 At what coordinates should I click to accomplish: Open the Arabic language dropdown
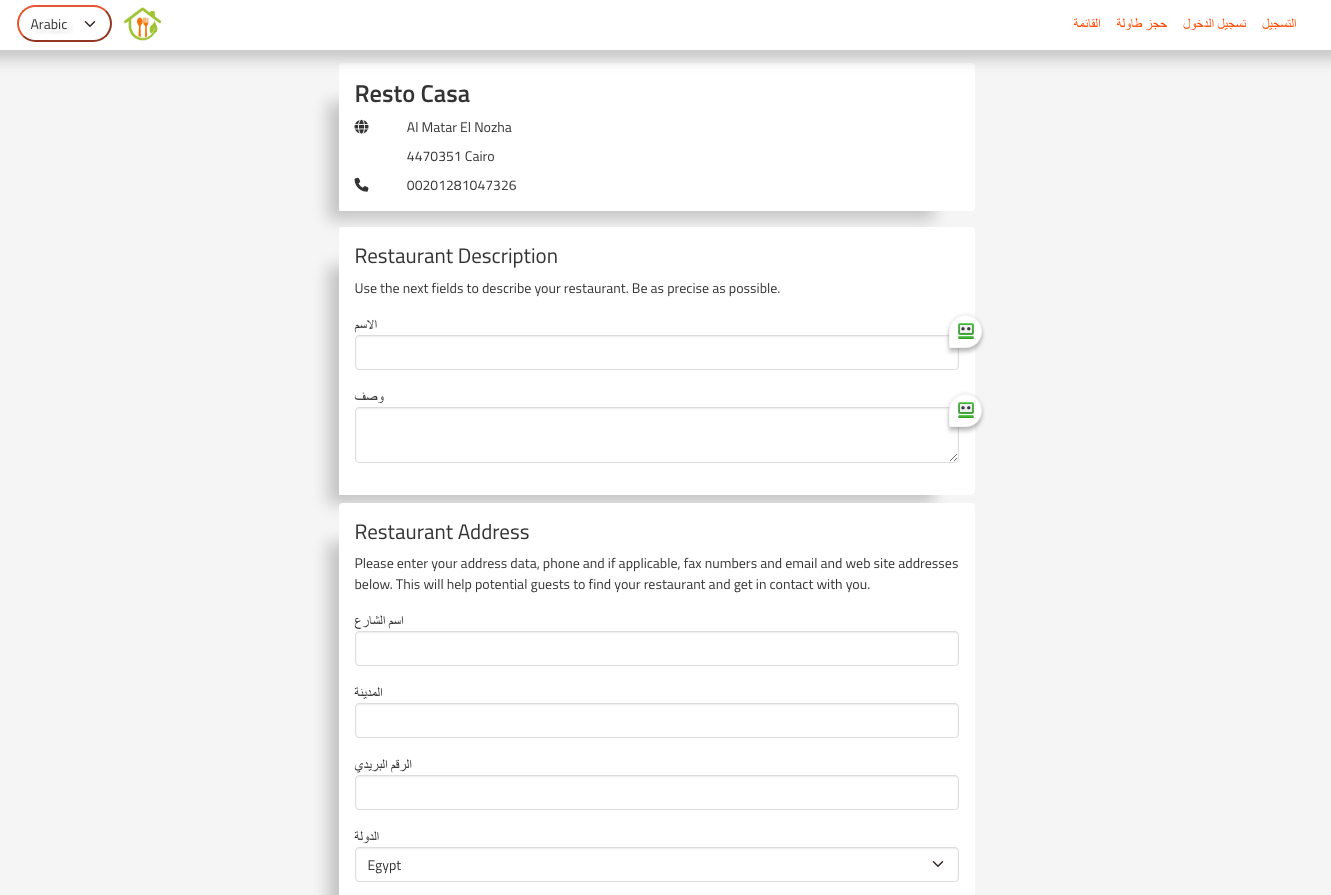click(64, 24)
